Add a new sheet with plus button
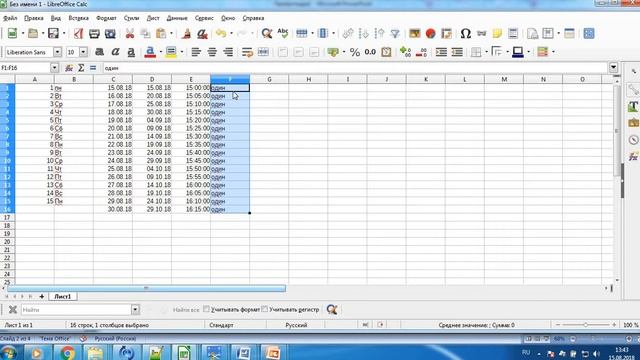The image size is (640, 360). [x=42, y=296]
